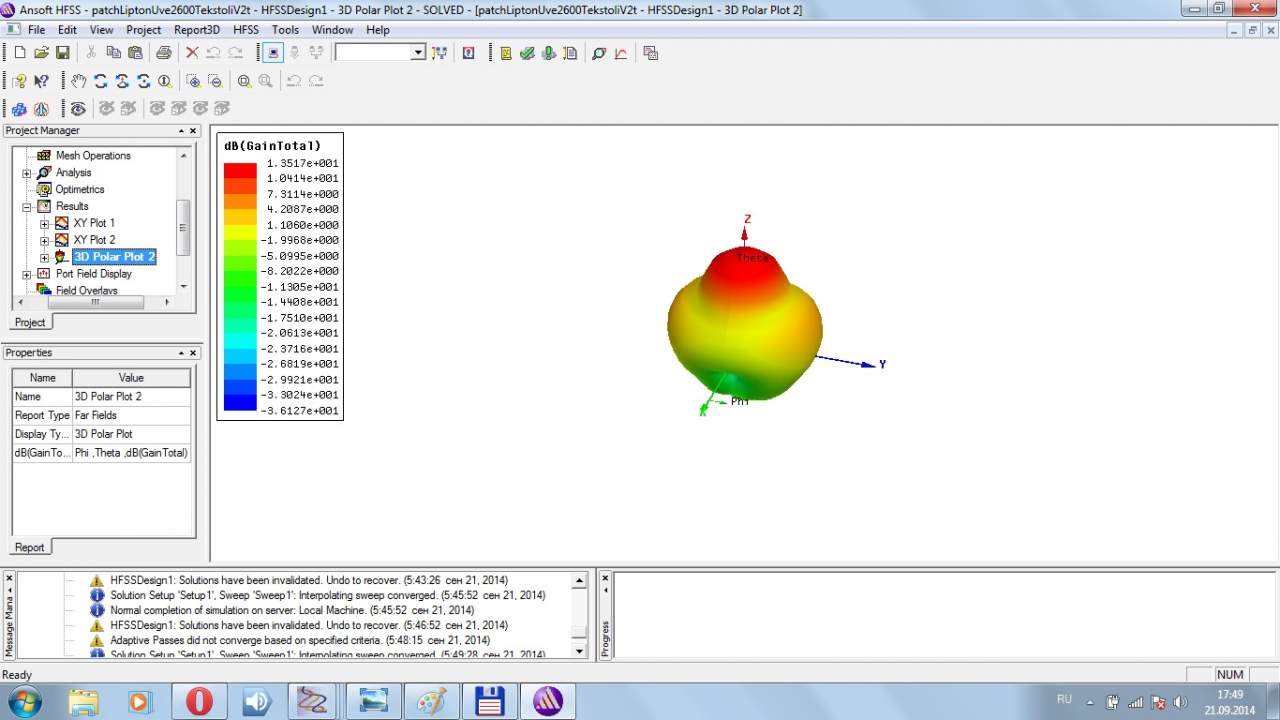
Task: Open Opera browser from the taskbar
Action: pyautogui.click(x=199, y=701)
